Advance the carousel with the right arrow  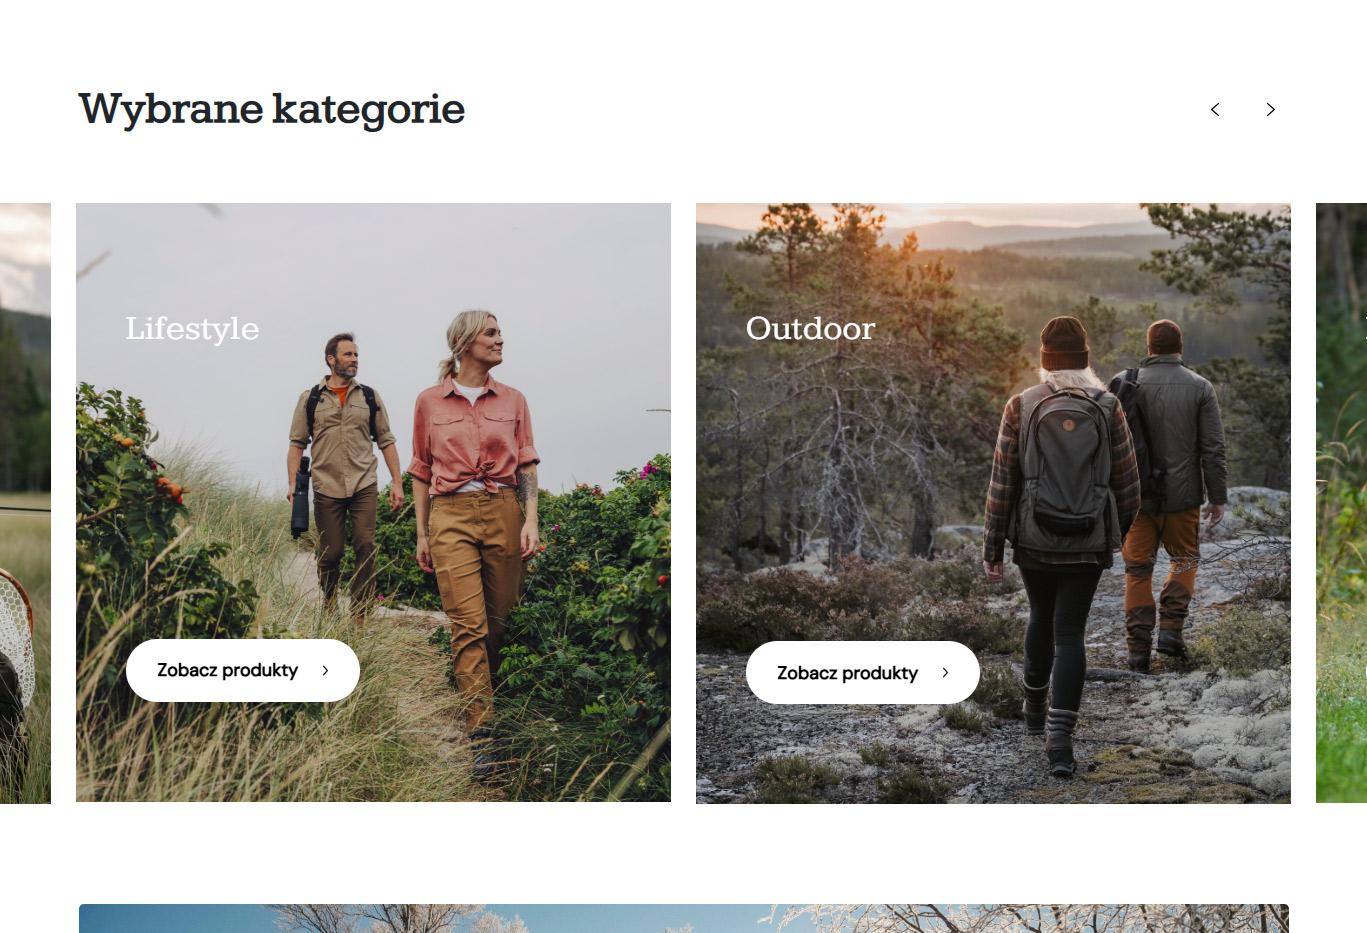pyautogui.click(x=1271, y=109)
